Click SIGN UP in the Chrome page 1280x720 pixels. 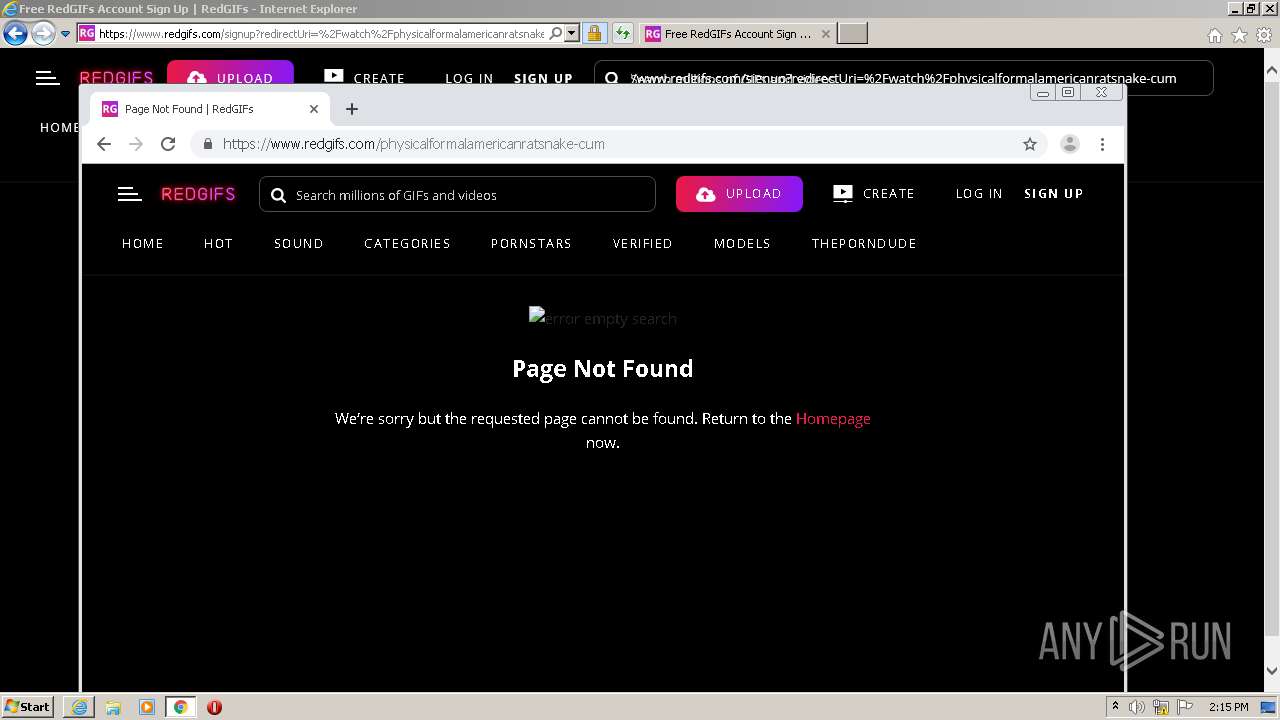[1054, 194]
